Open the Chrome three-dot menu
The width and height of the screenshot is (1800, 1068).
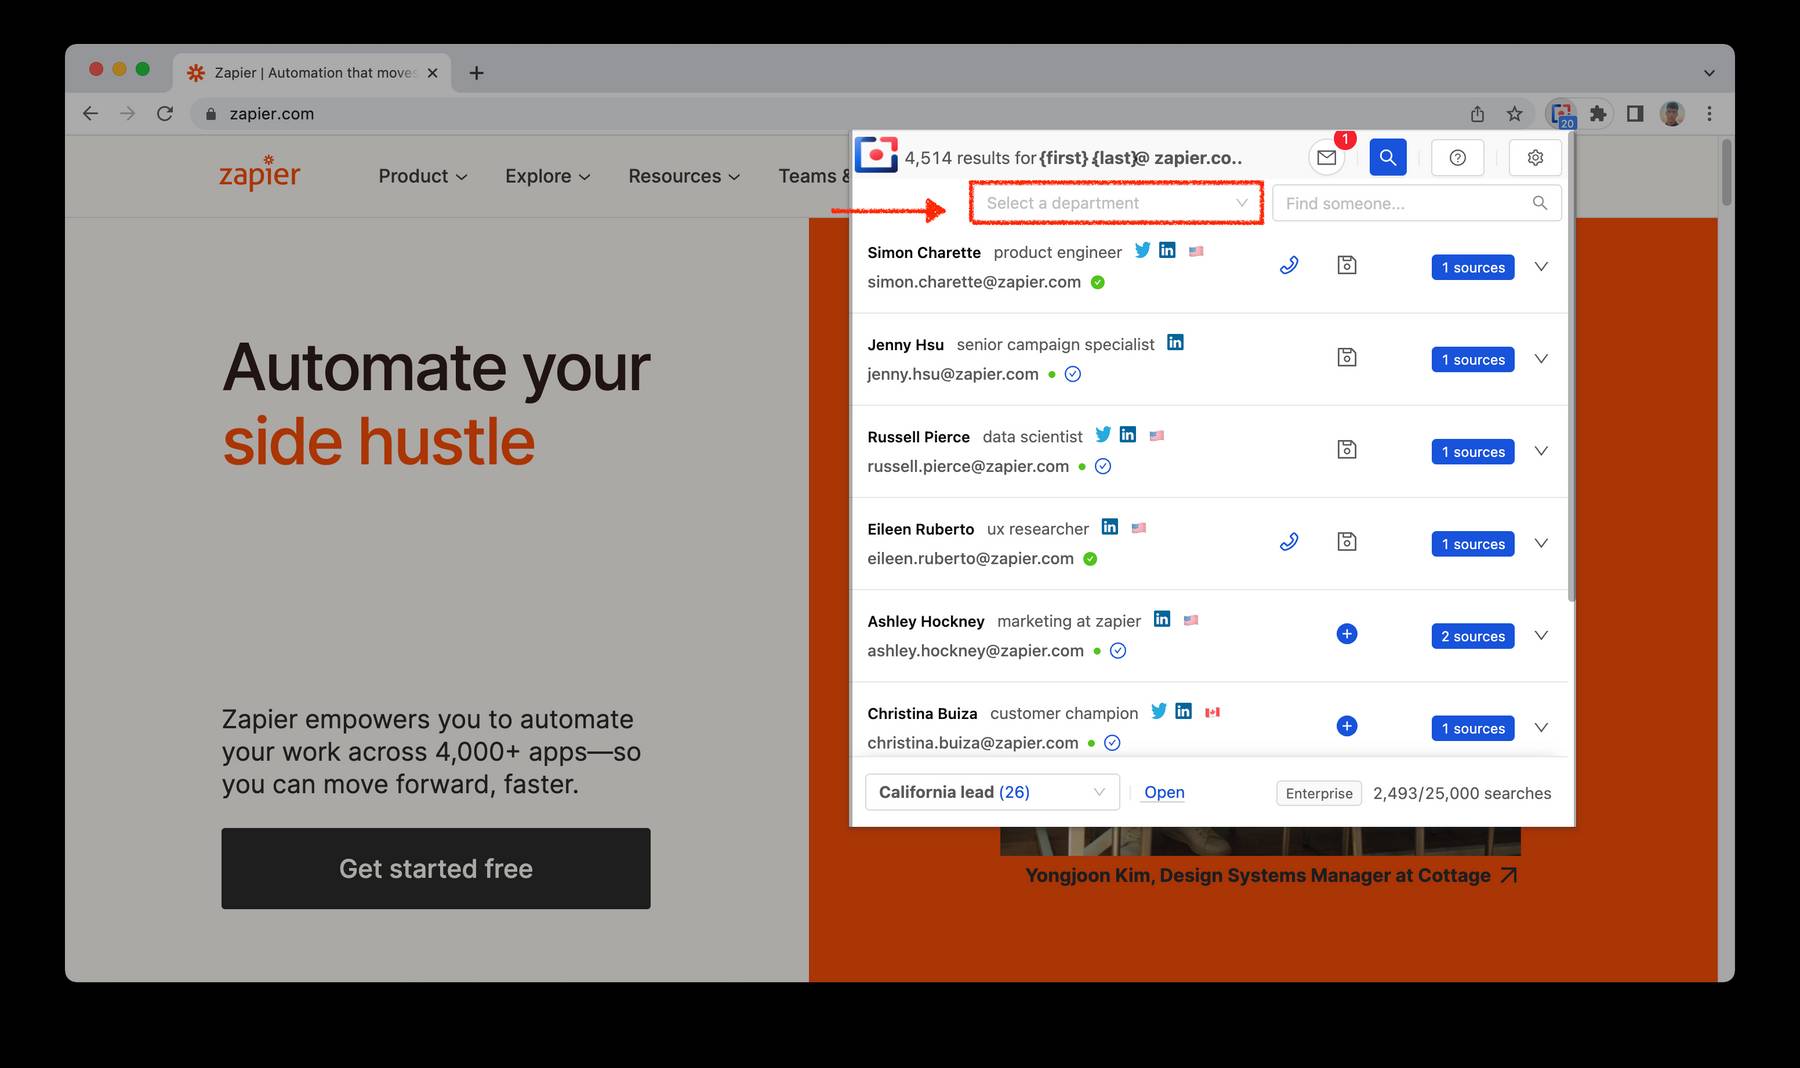pyautogui.click(x=1709, y=114)
